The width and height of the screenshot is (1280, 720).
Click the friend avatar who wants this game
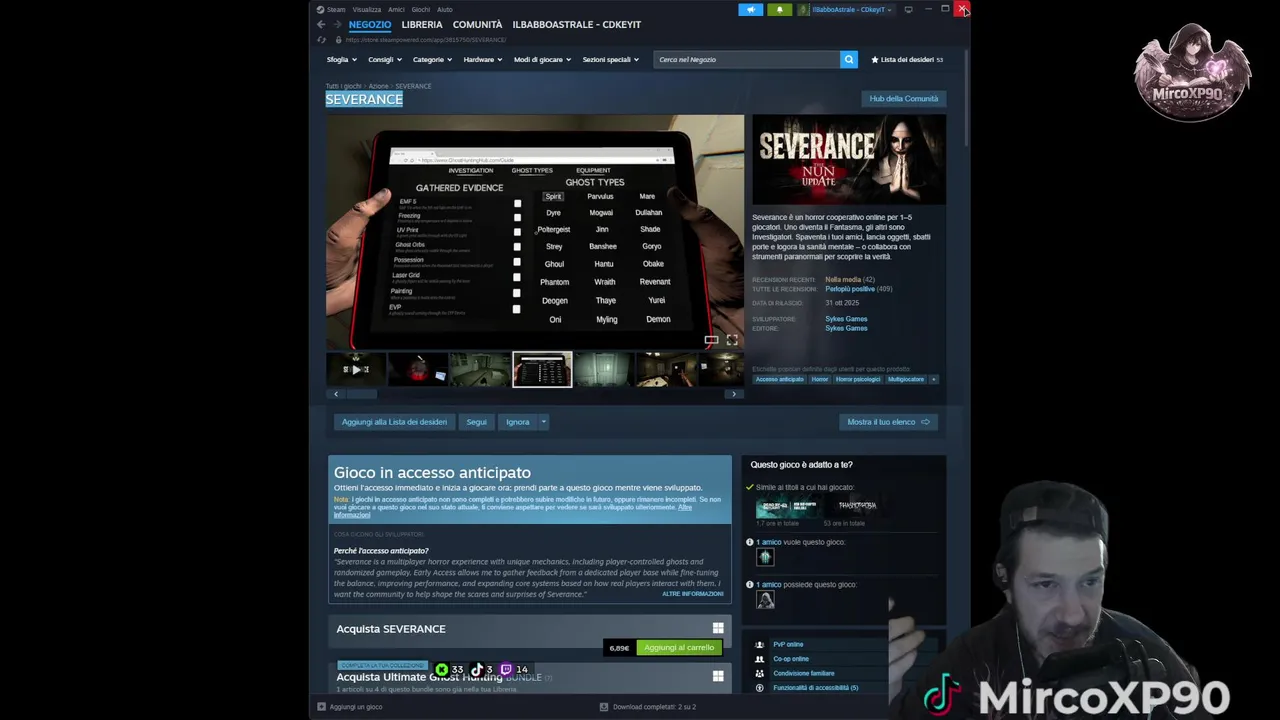pyautogui.click(x=765, y=557)
